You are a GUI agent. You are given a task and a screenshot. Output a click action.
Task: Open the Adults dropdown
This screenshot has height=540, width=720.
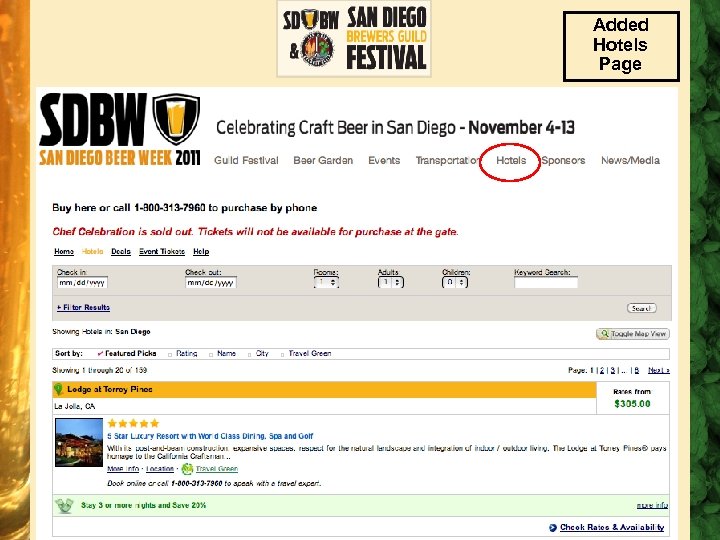[391, 282]
